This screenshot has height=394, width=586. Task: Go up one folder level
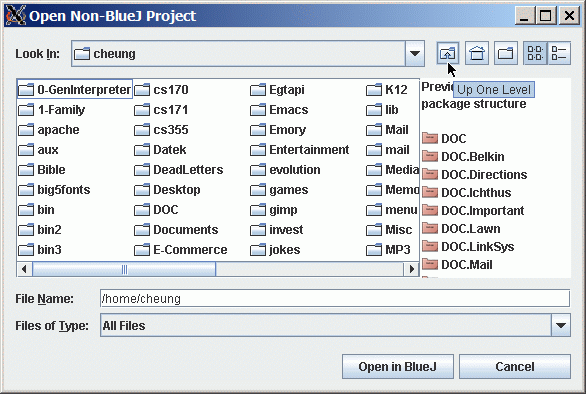click(x=448, y=53)
